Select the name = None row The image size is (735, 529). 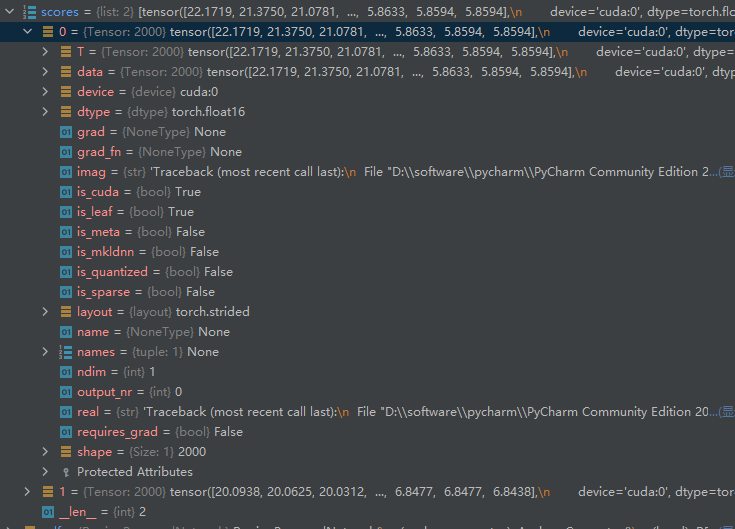368,332
